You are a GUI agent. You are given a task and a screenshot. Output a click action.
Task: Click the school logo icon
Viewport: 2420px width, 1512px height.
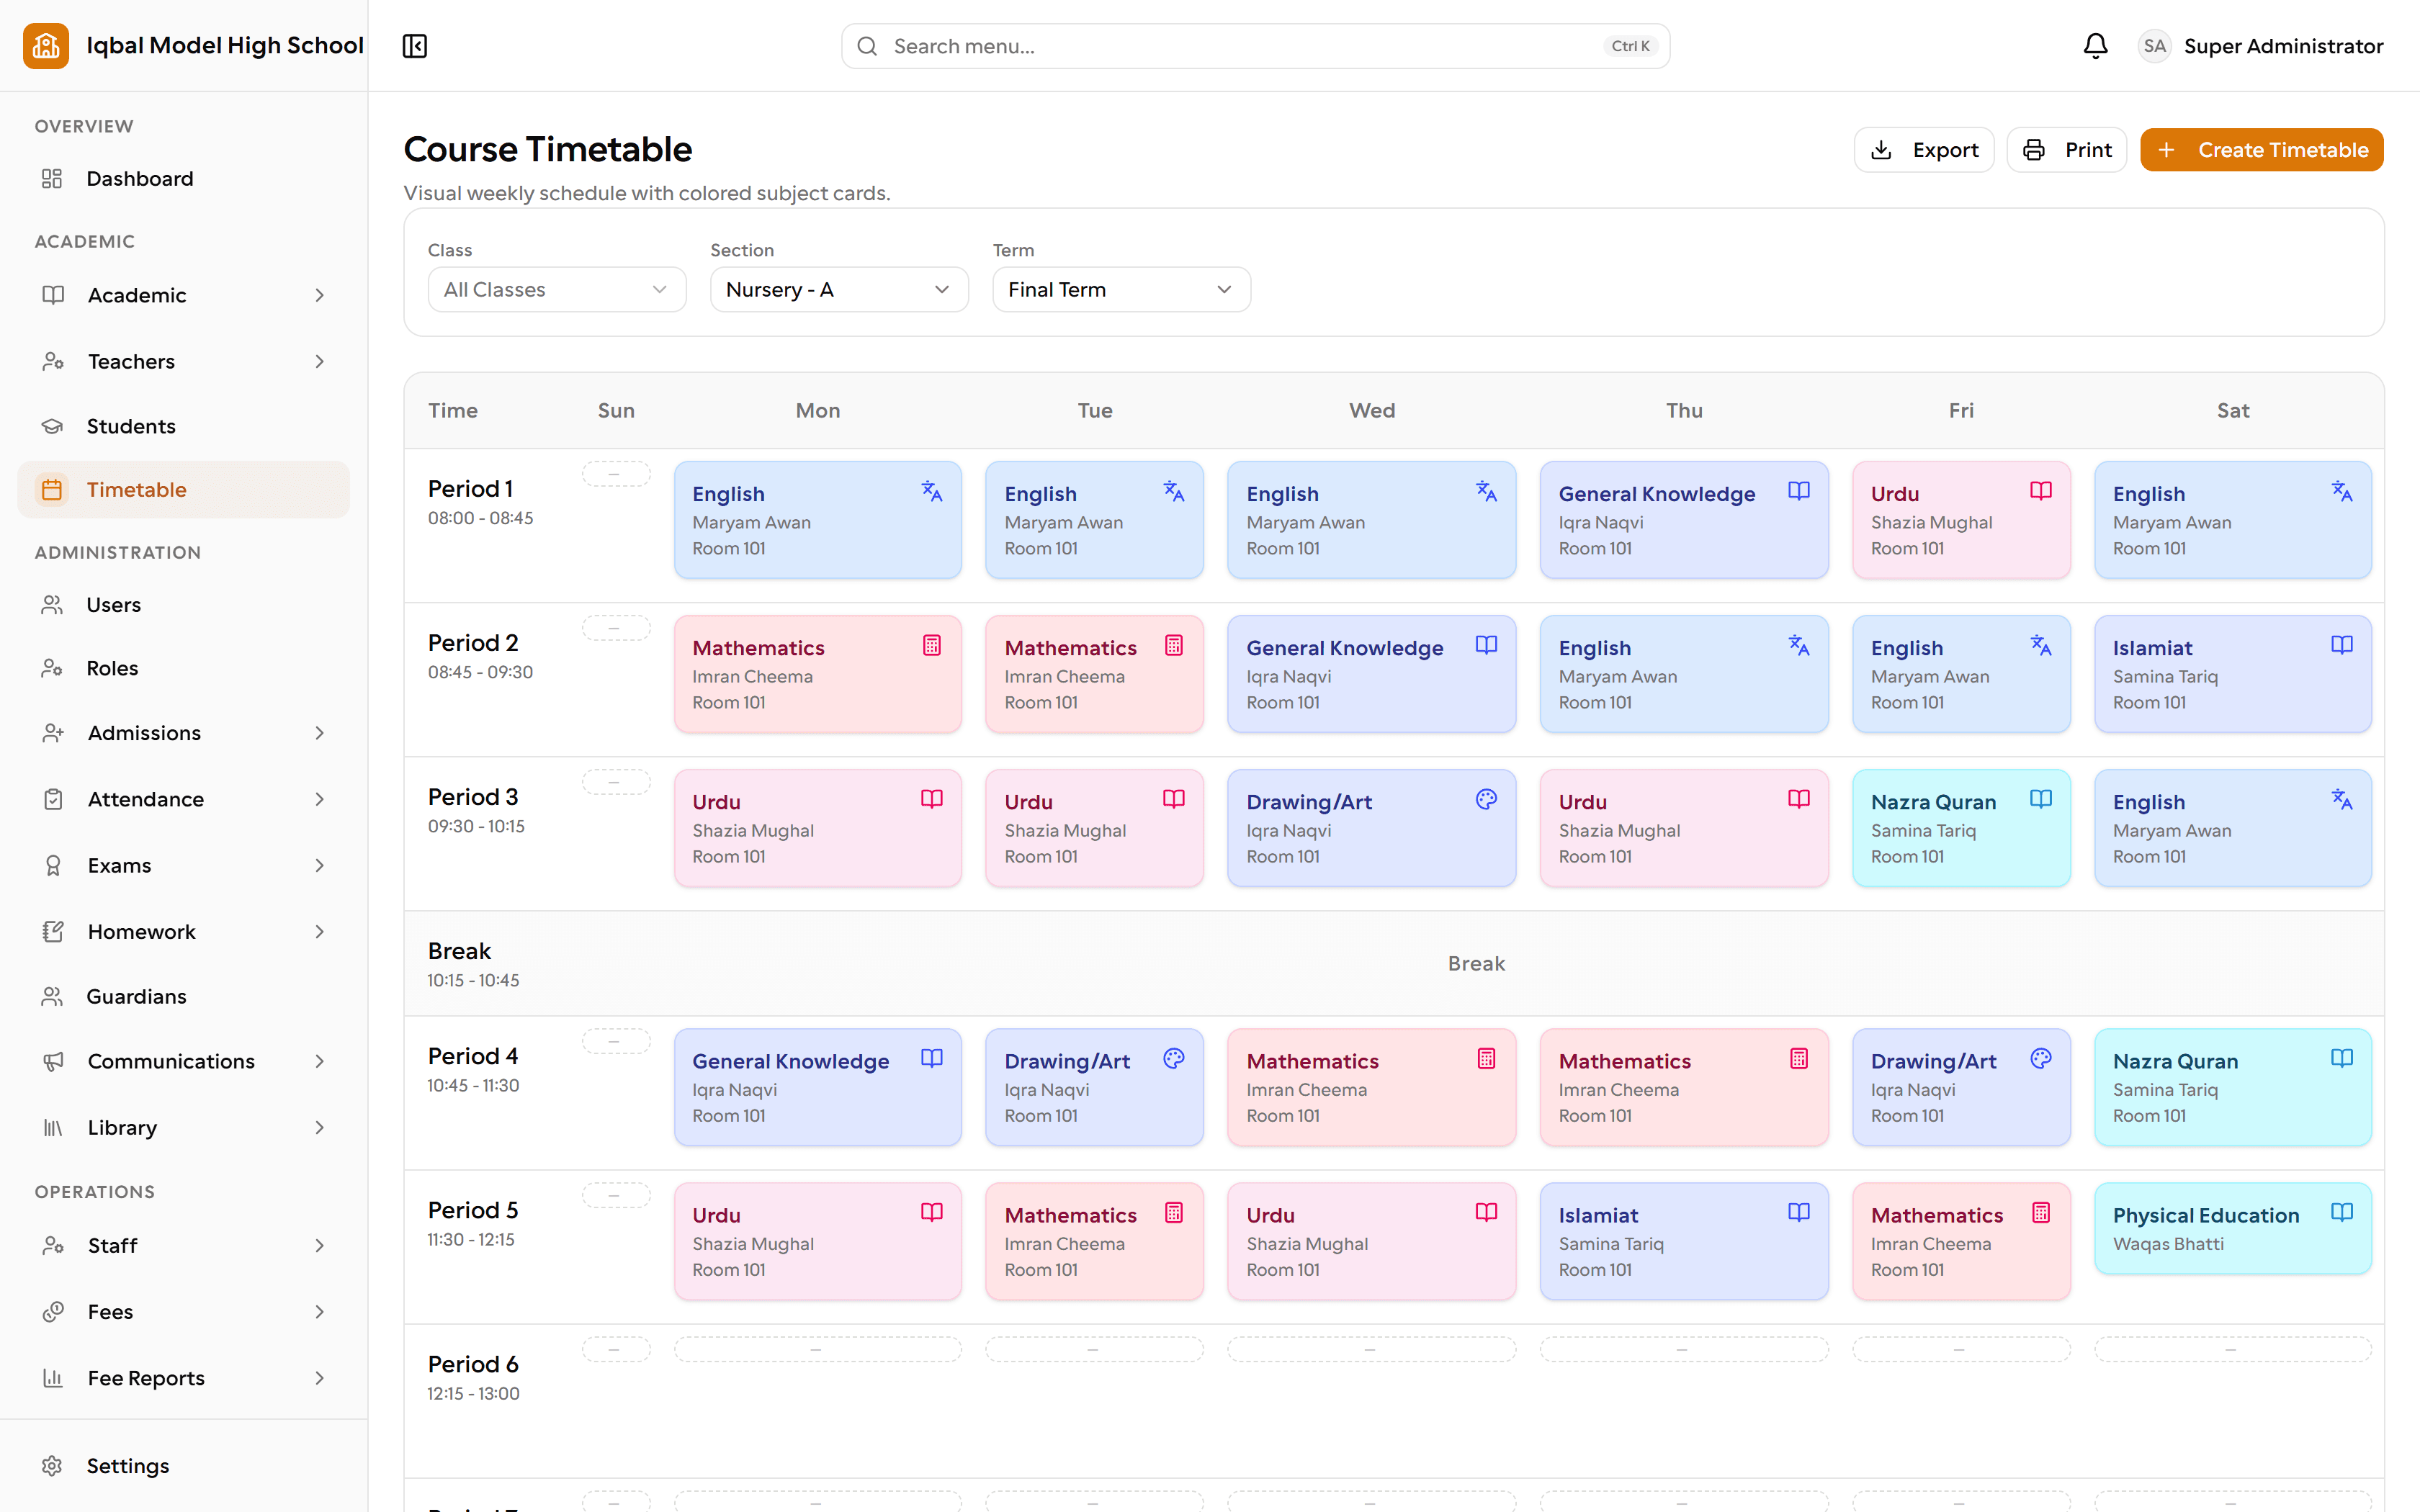pos(46,46)
